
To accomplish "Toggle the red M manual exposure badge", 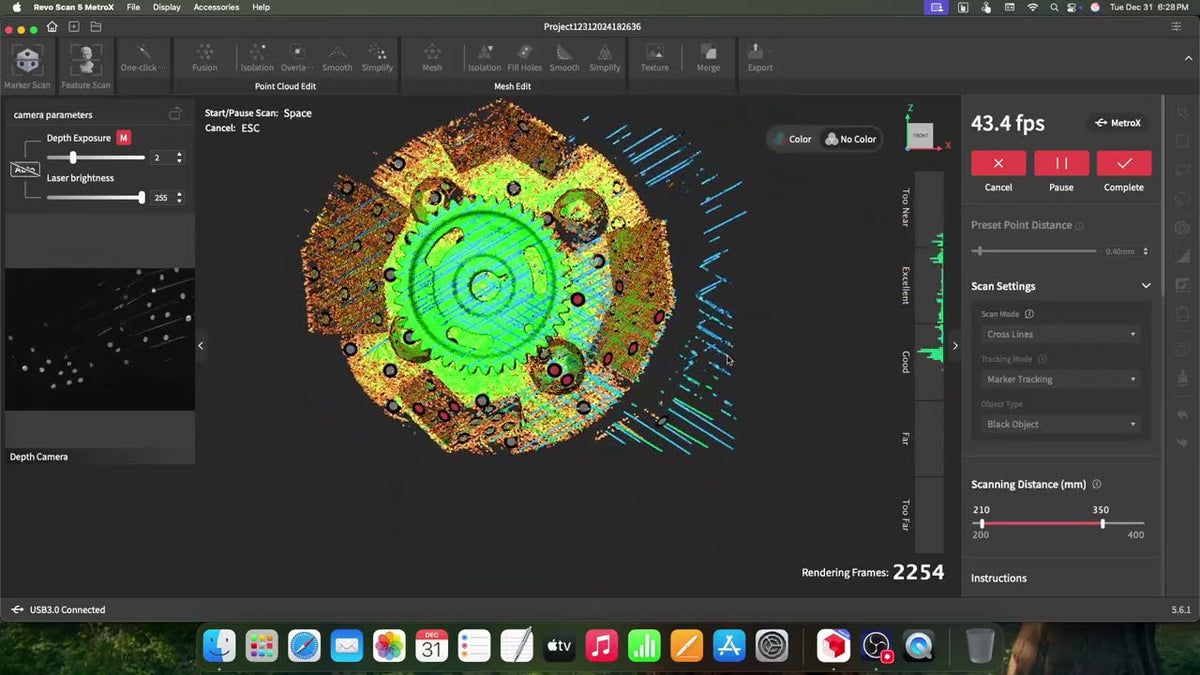I will pyautogui.click(x=123, y=138).
